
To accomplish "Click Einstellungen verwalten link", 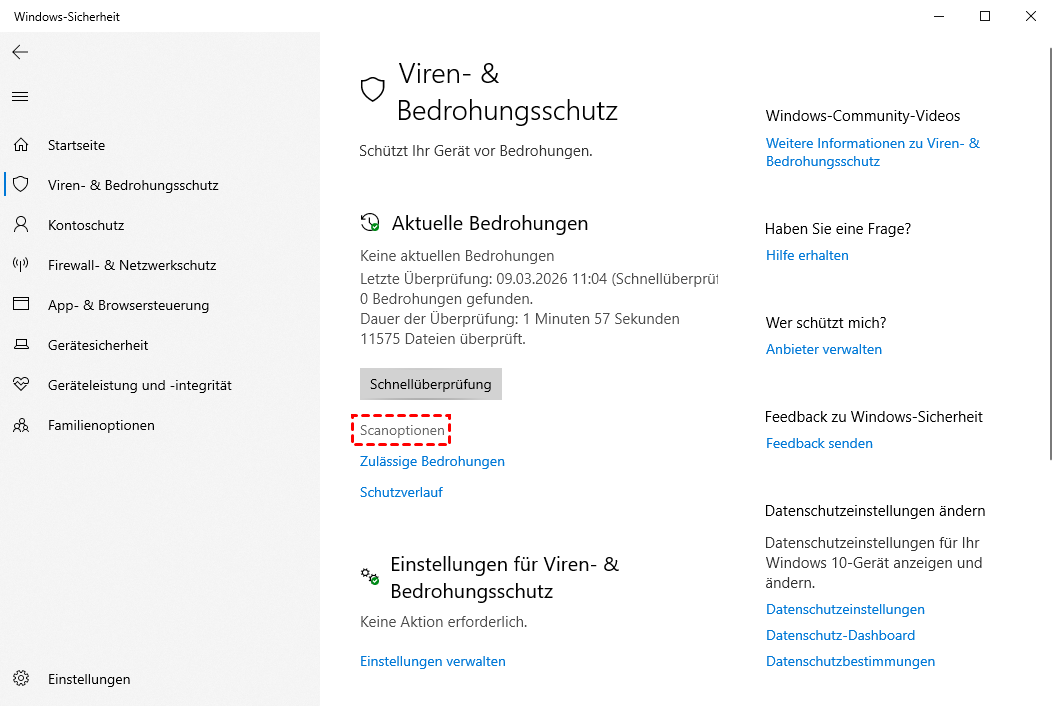I will pyautogui.click(x=432, y=661).
